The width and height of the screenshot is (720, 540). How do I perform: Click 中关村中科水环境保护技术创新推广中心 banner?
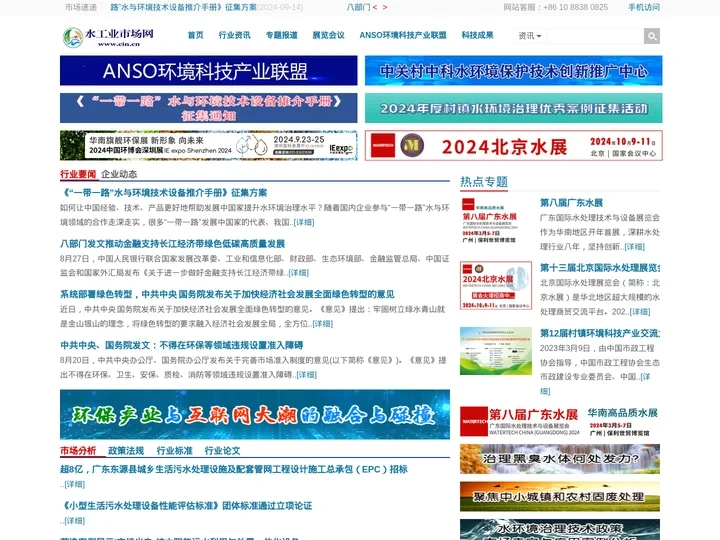[x=513, y=71]
